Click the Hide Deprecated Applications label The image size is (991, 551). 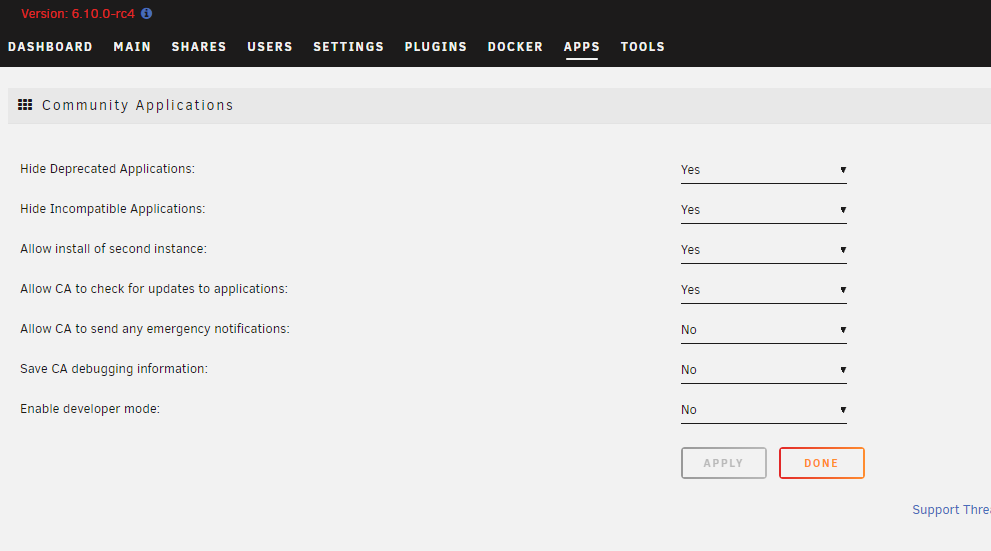pyautogui.click(x=107, y=169)
